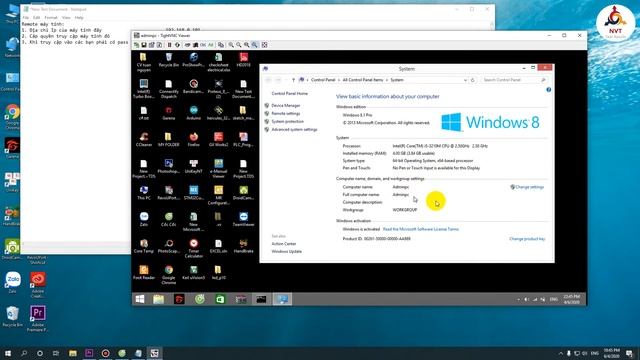Click All Control Panel Items breadcrumb

(x=363, y=80)
